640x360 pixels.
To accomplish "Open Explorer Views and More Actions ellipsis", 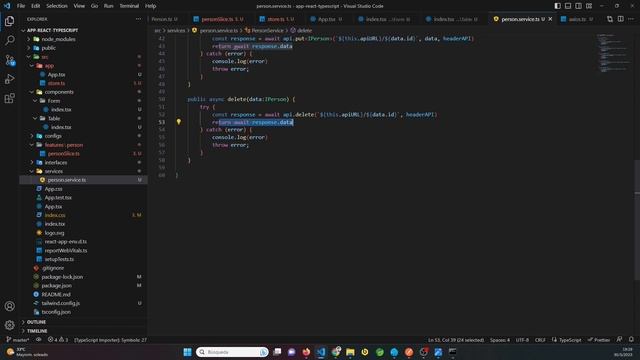I will click(138, 19).
